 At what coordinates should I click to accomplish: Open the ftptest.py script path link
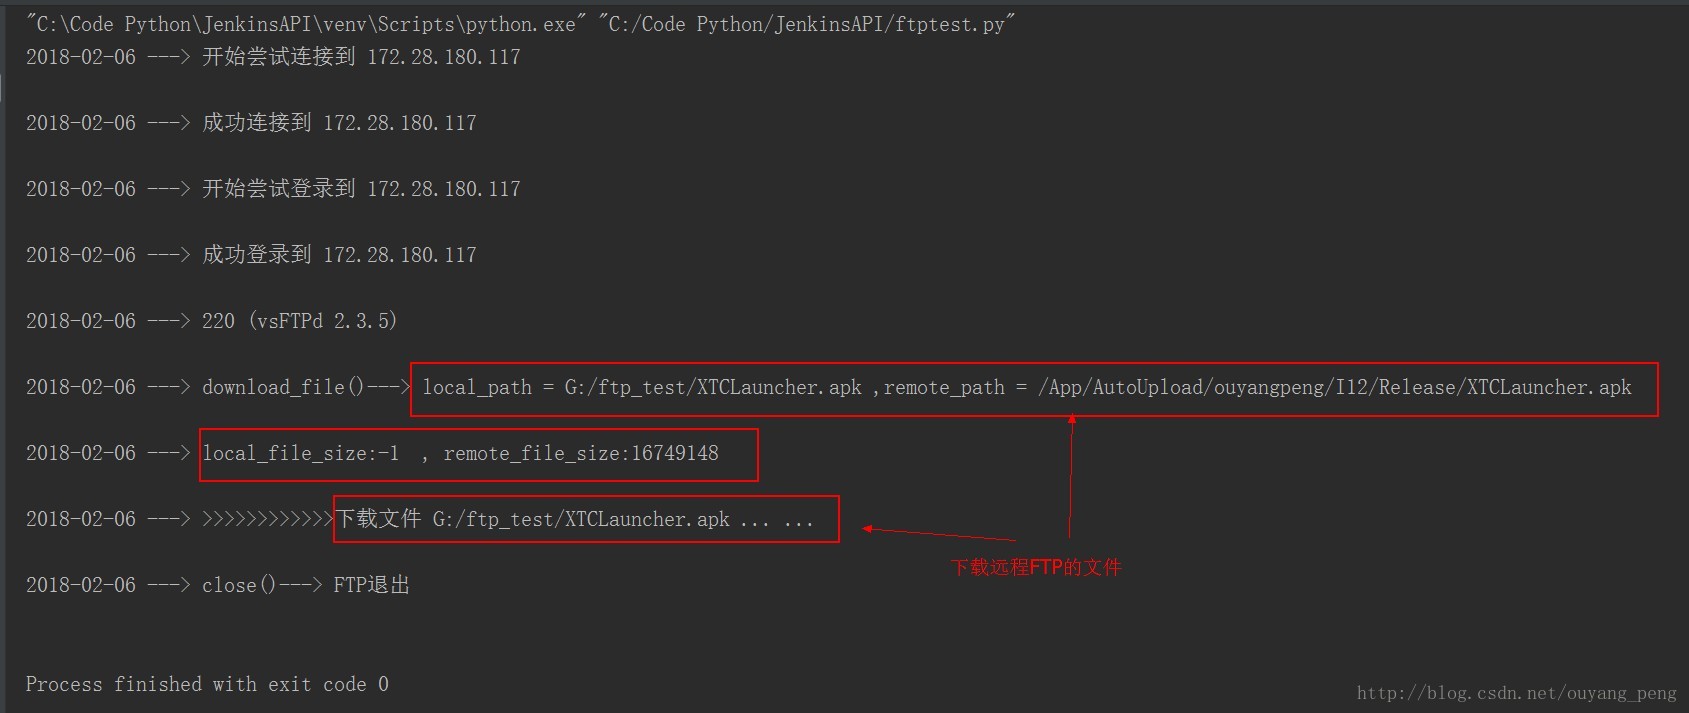click(x=806, y=24)
